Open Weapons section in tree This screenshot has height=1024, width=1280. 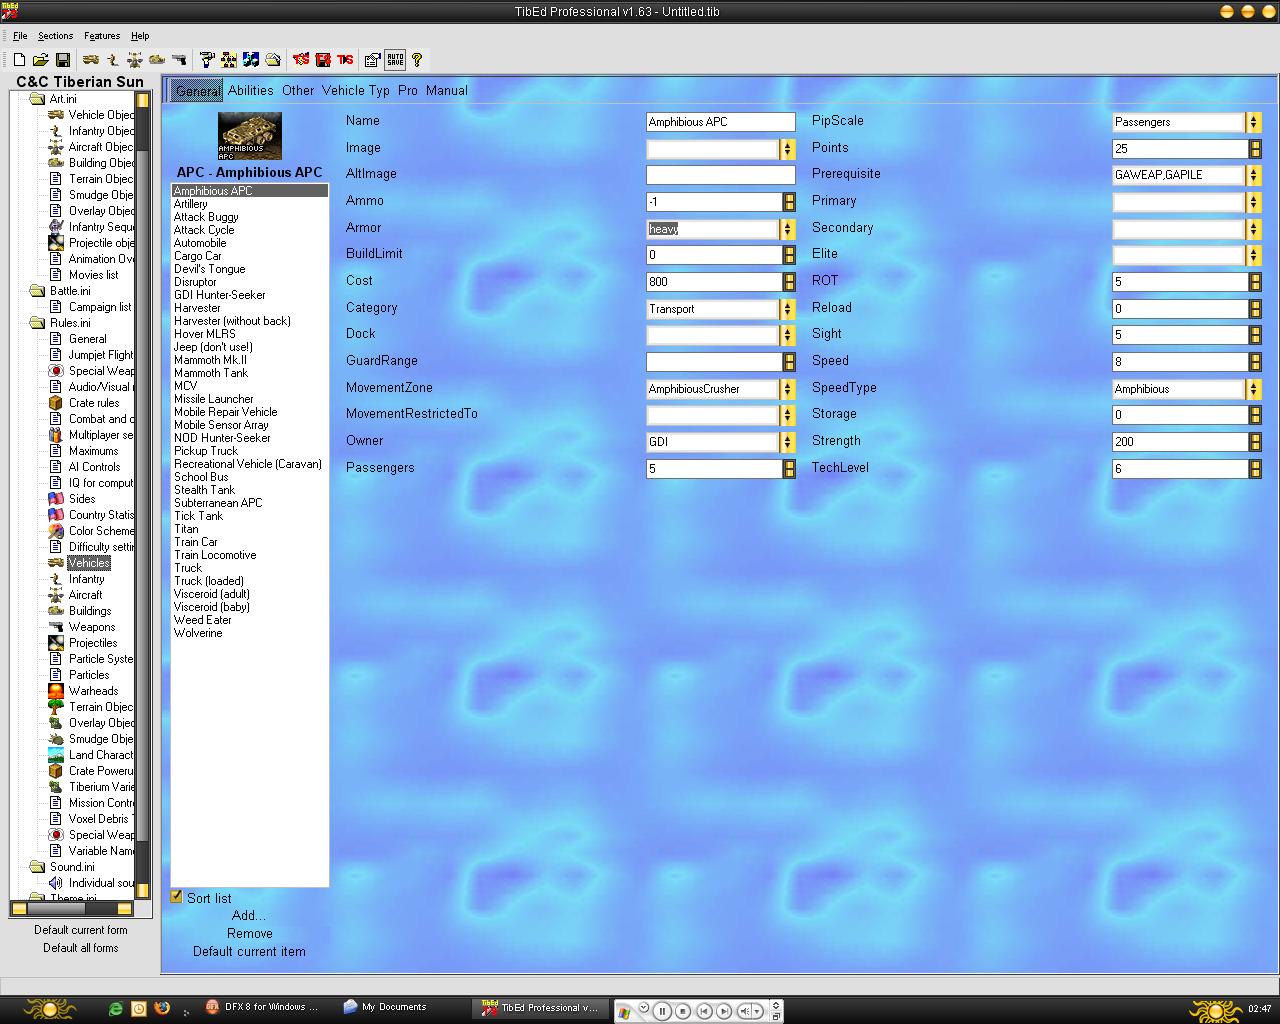[x=92, y=627]
